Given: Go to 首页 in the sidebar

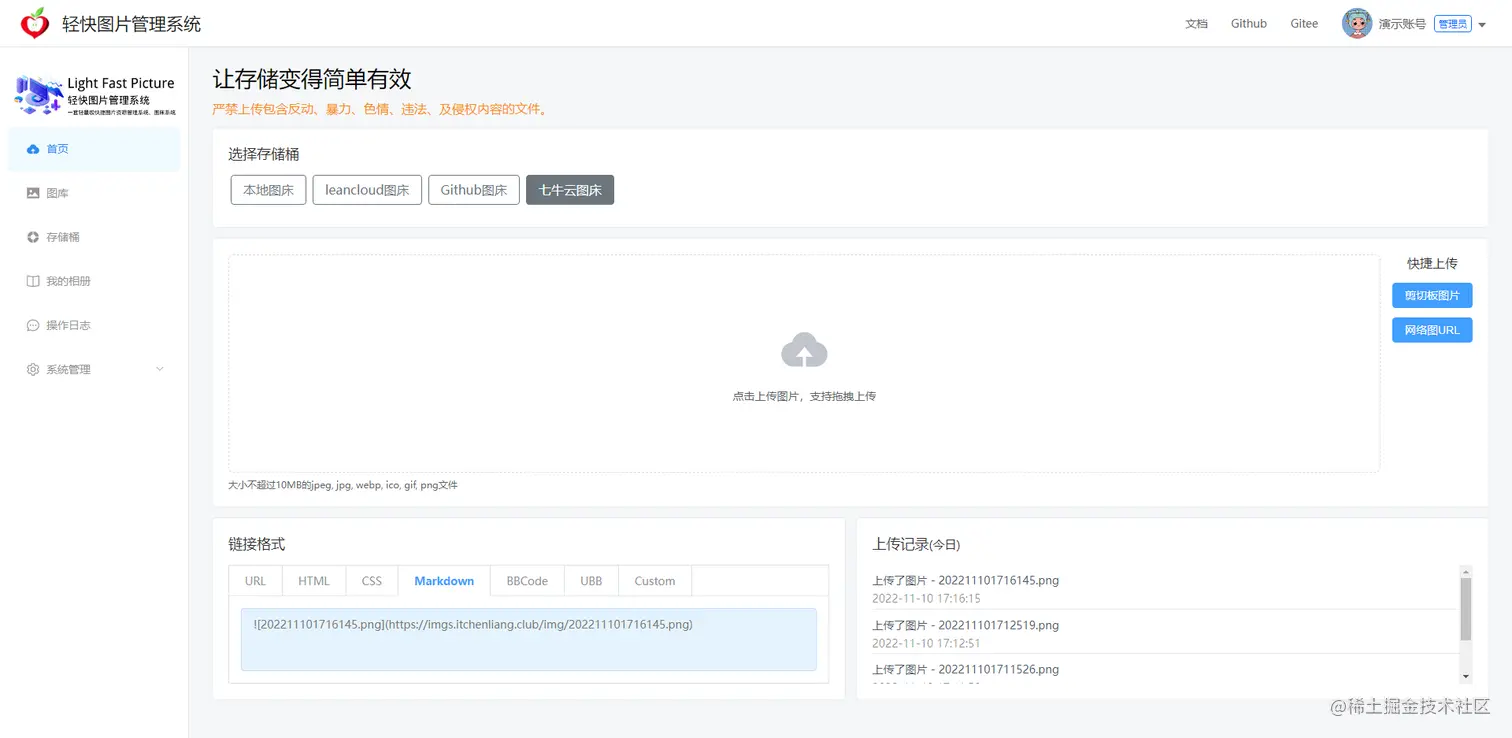Looking at the screenshot, I should 94,149.
